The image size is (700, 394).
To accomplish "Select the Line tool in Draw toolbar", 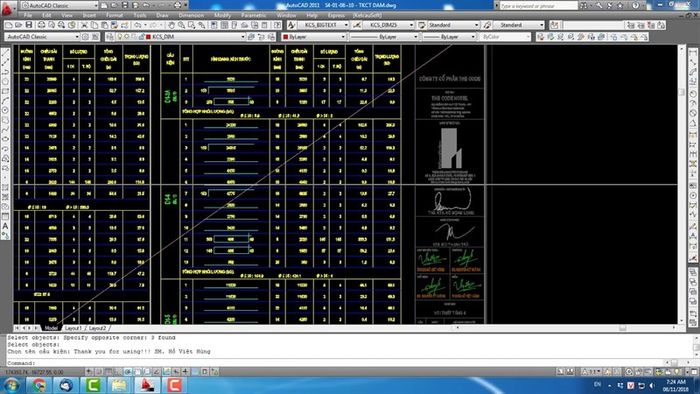I will point(5,53).
